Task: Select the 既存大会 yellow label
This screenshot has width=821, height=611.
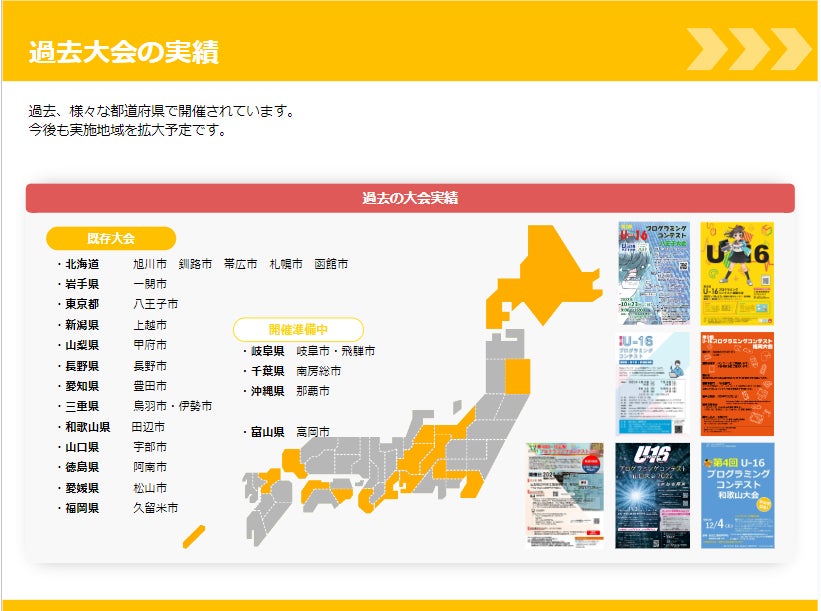Action: [111, 238]
